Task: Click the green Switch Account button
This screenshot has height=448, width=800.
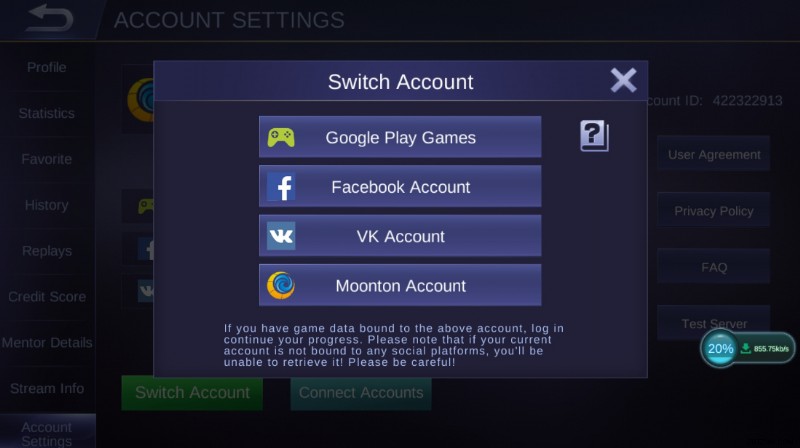Action: tap(192, 393)
